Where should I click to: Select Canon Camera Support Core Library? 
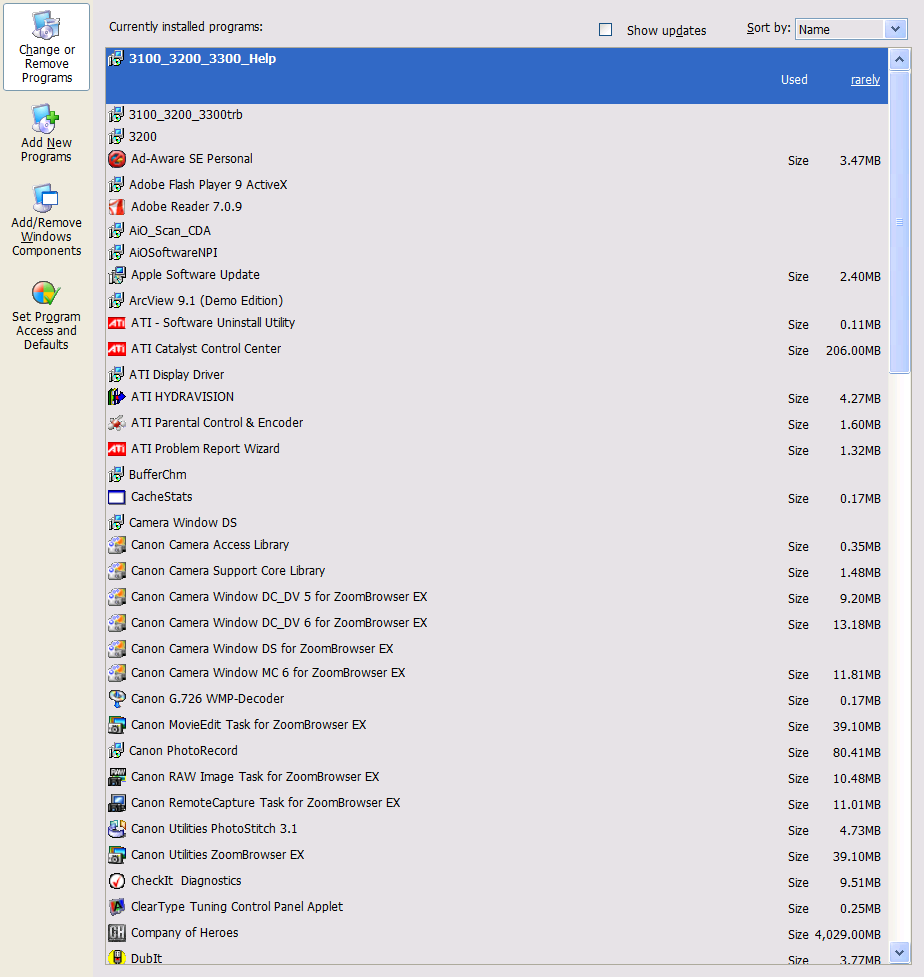pos(497,571)
